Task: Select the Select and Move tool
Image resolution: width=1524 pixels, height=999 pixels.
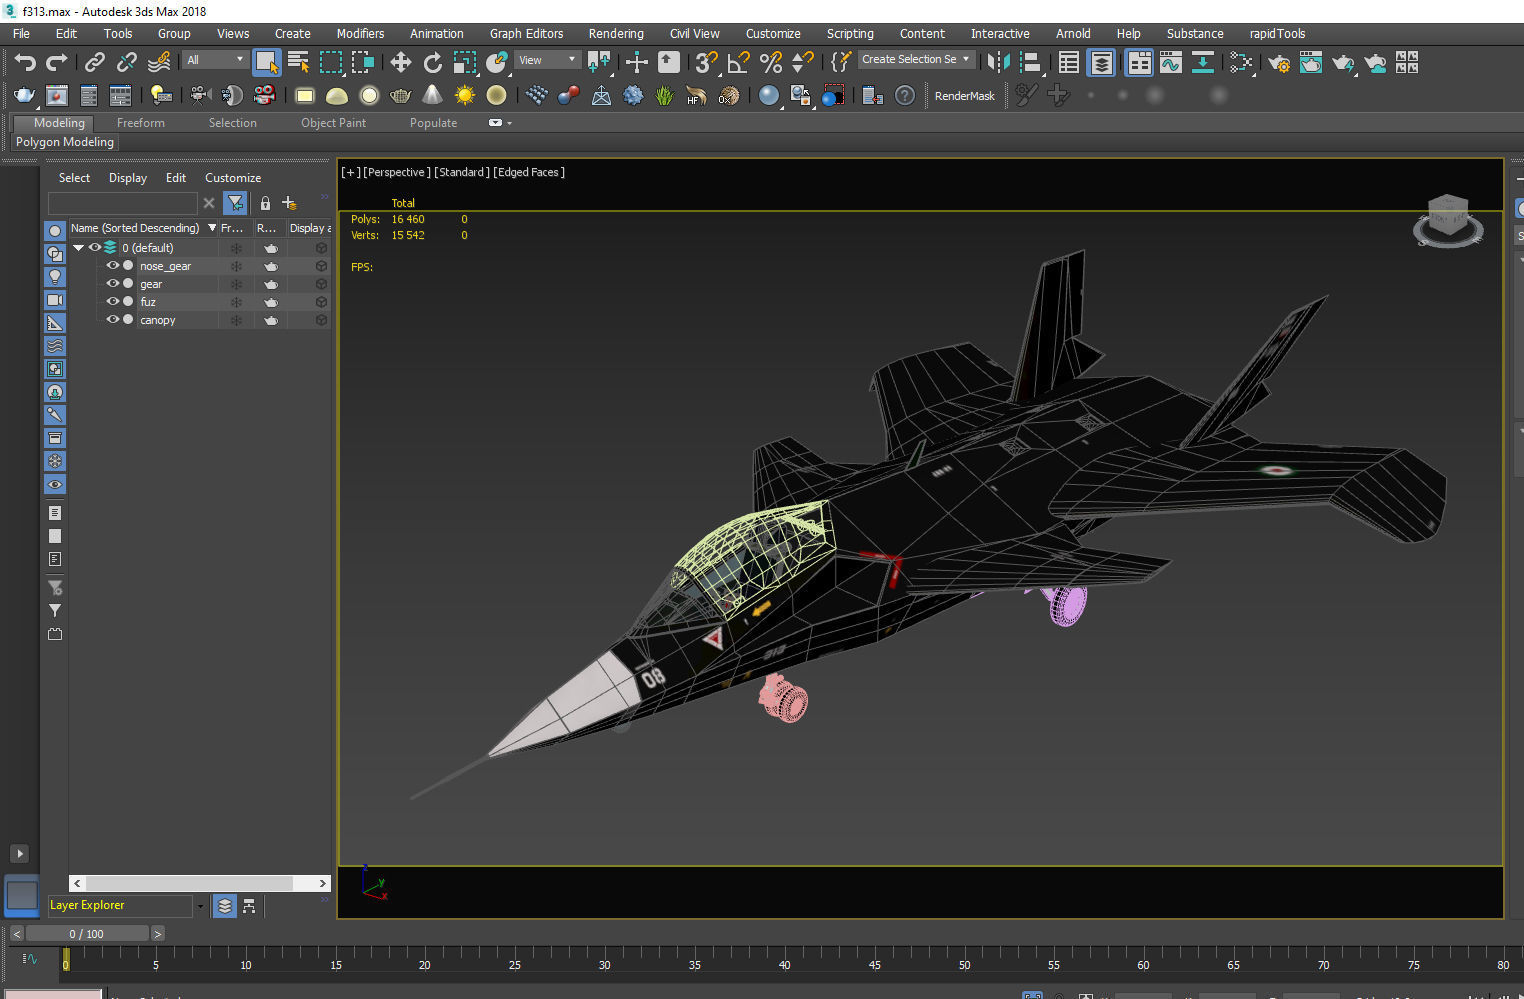Action: [400, 63]
